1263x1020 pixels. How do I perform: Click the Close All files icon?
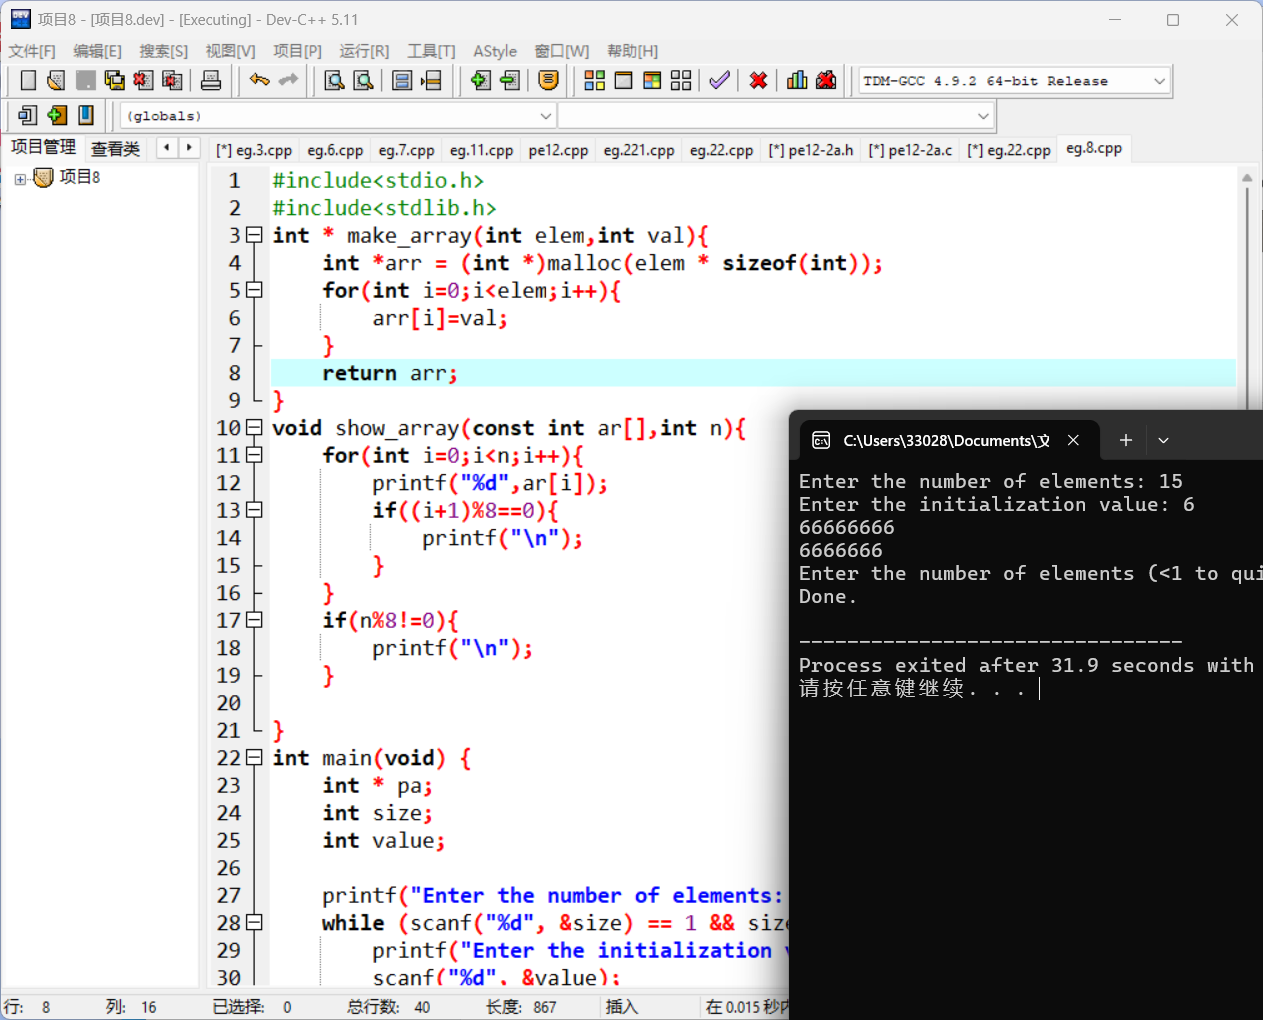(172, 81)
